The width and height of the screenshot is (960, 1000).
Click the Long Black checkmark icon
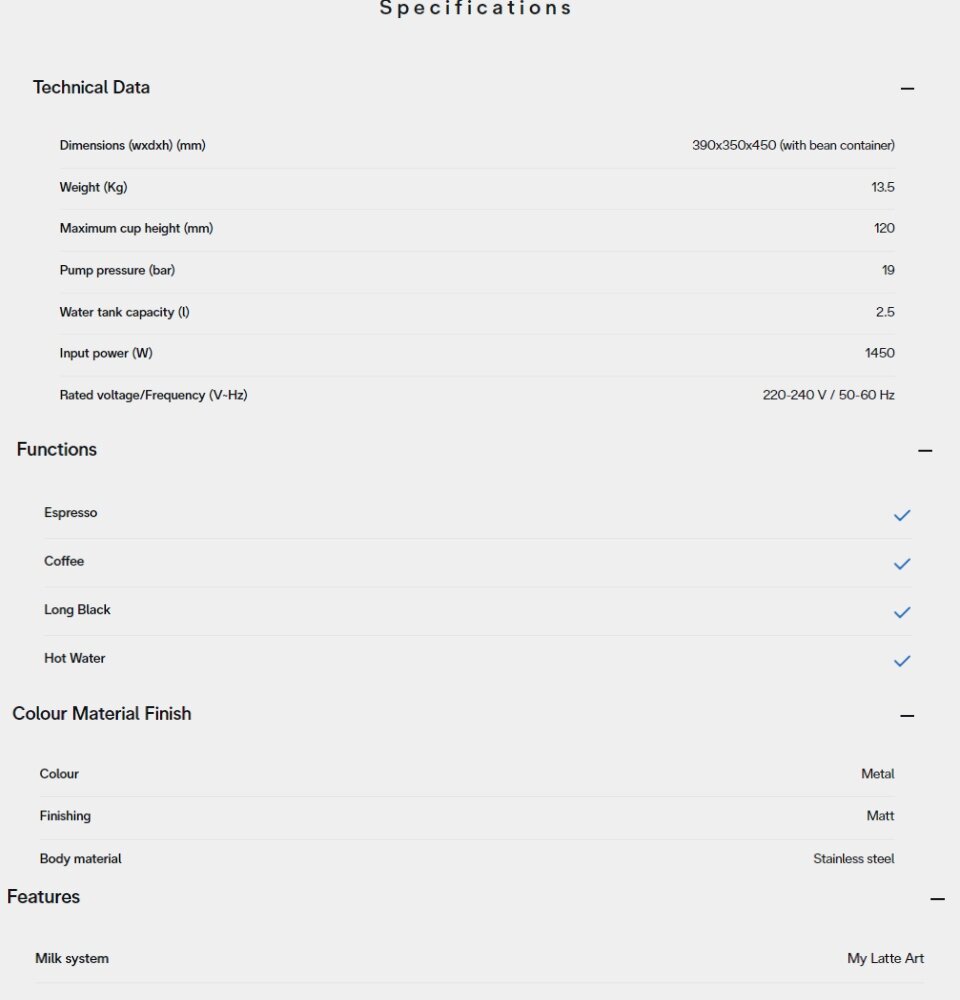902,612
